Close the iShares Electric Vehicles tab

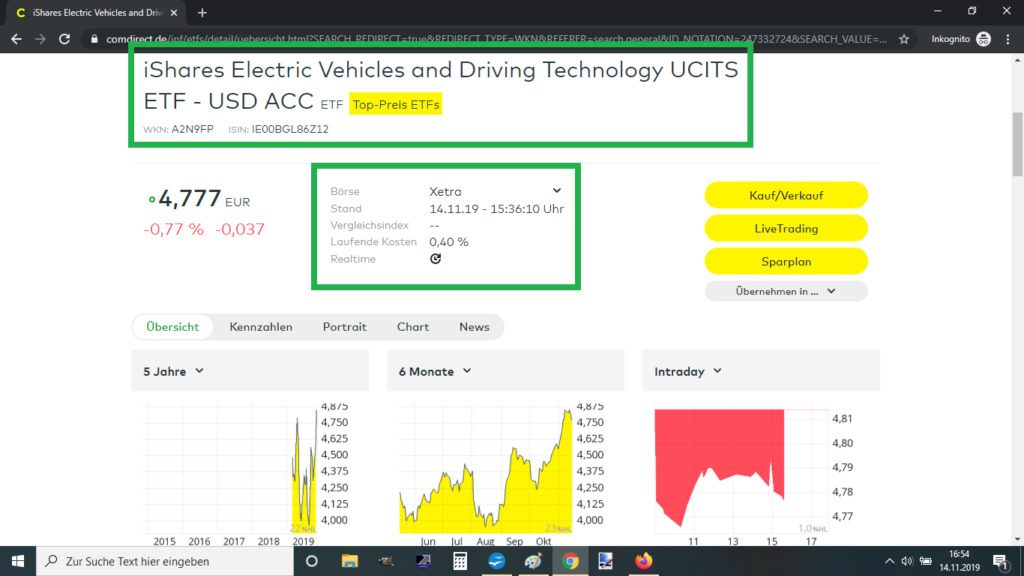pyautogui.click(x=174, y=12)
